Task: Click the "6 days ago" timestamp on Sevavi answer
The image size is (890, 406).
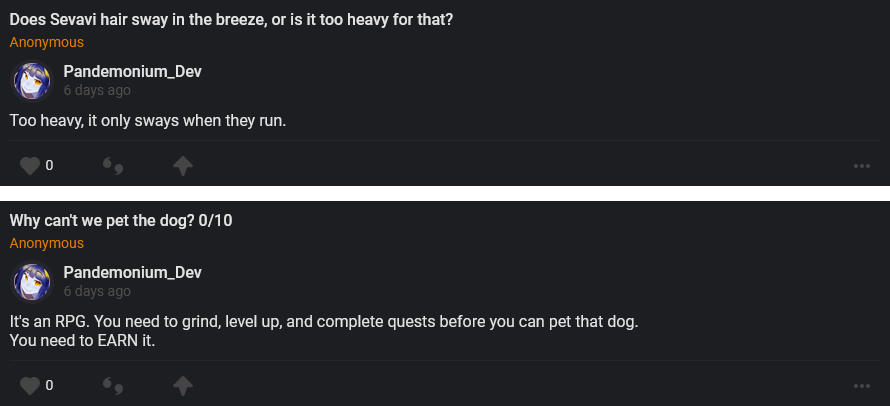Action: pyautogui.click(x=97, y=91)
